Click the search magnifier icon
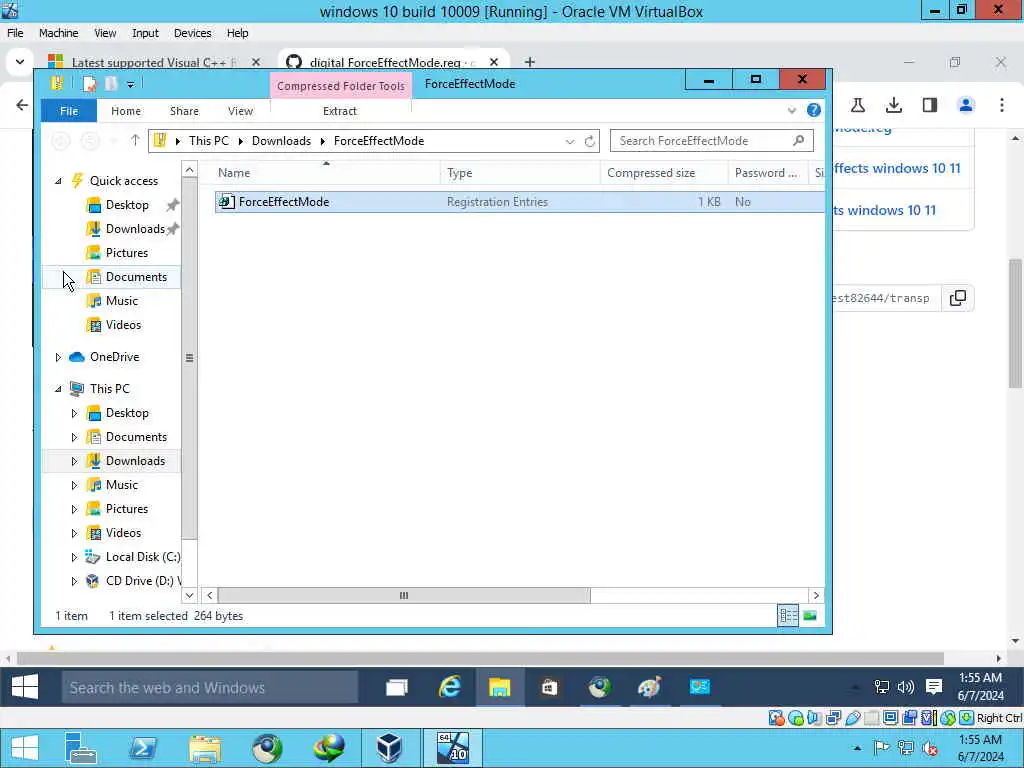1024x768 pixels. (798, 140)
